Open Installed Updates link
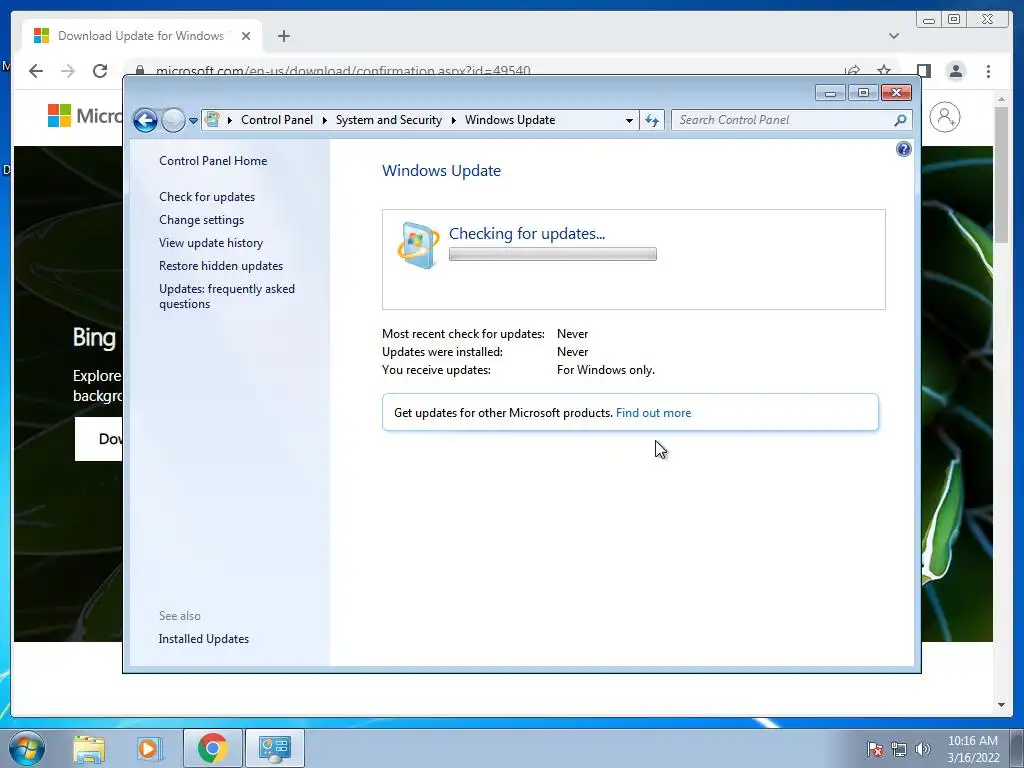1024x768 pixels. click(x=204, y=639)
